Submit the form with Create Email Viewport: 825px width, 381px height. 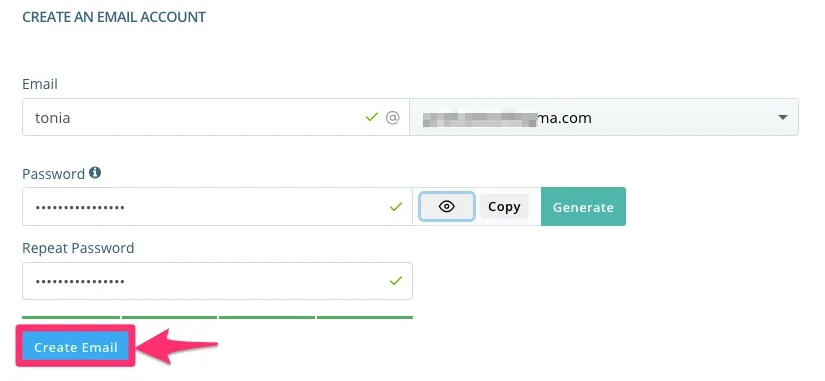(76, 347)
